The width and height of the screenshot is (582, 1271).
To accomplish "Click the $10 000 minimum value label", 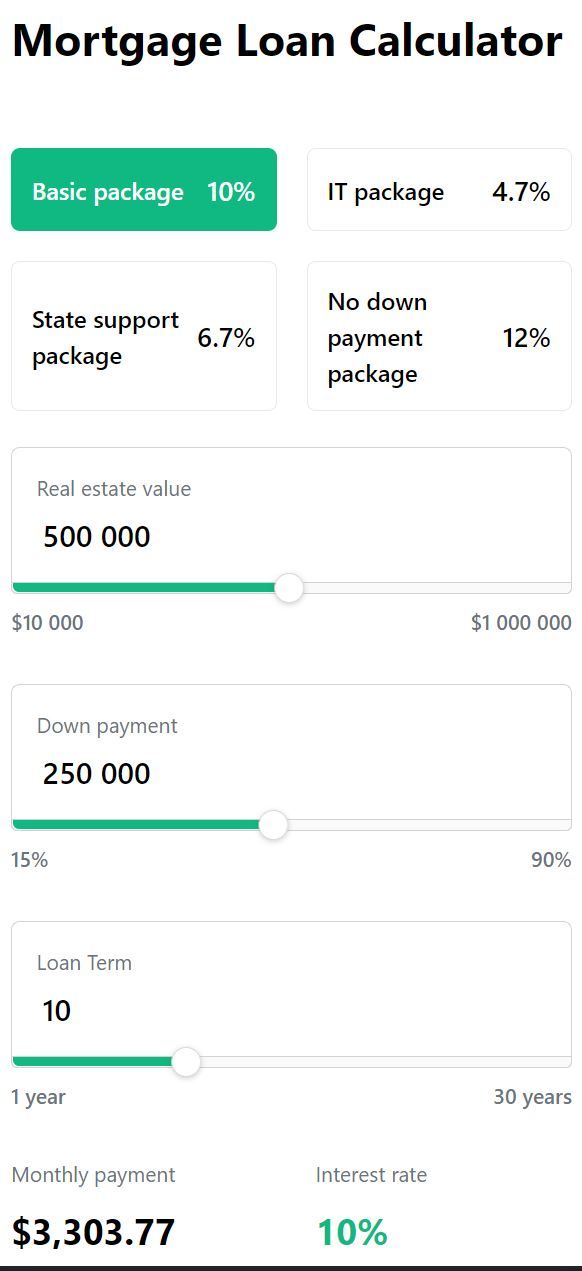I will pos(48,623).
